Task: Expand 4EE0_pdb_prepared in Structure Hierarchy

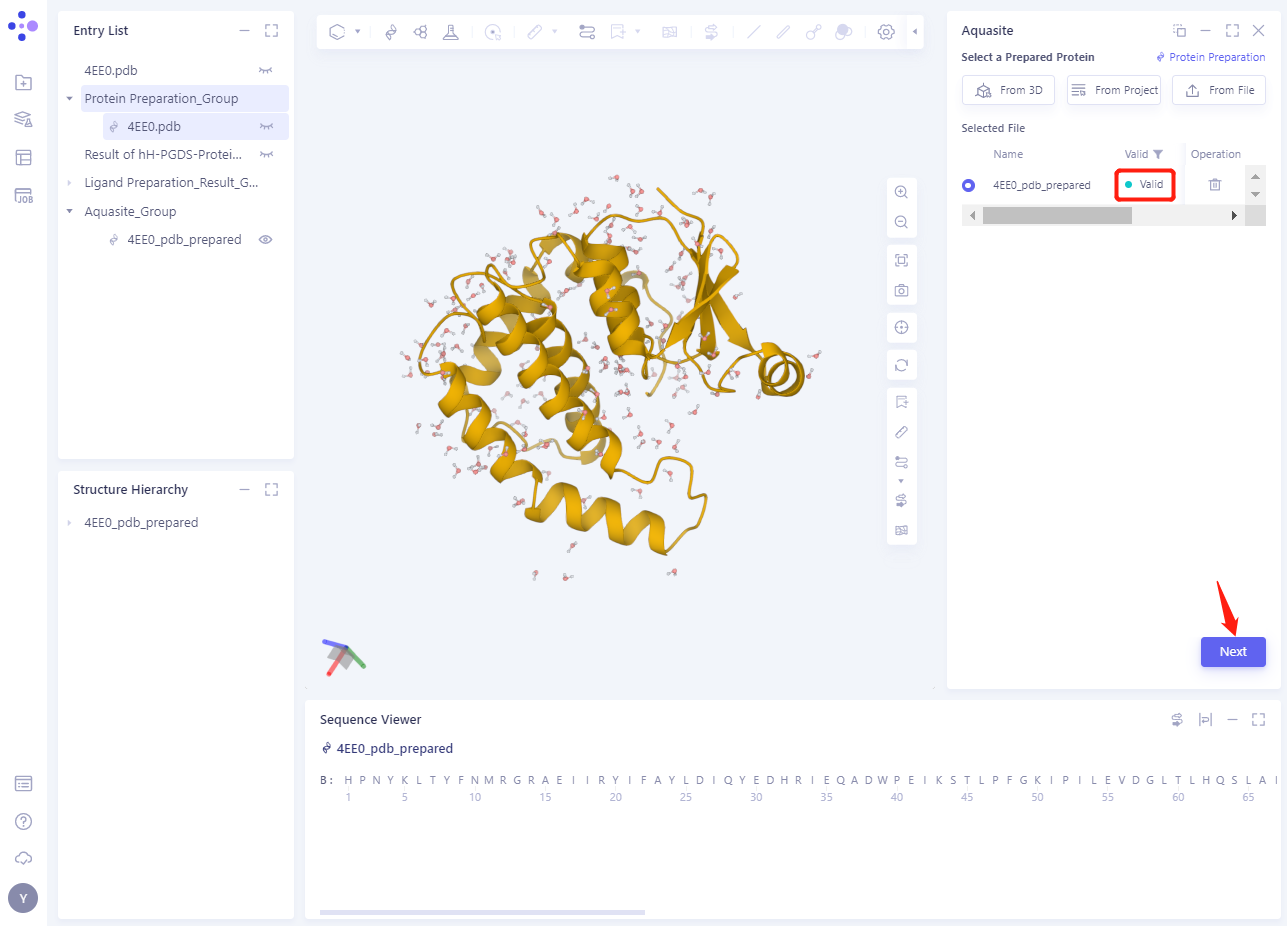Action: 69,523
